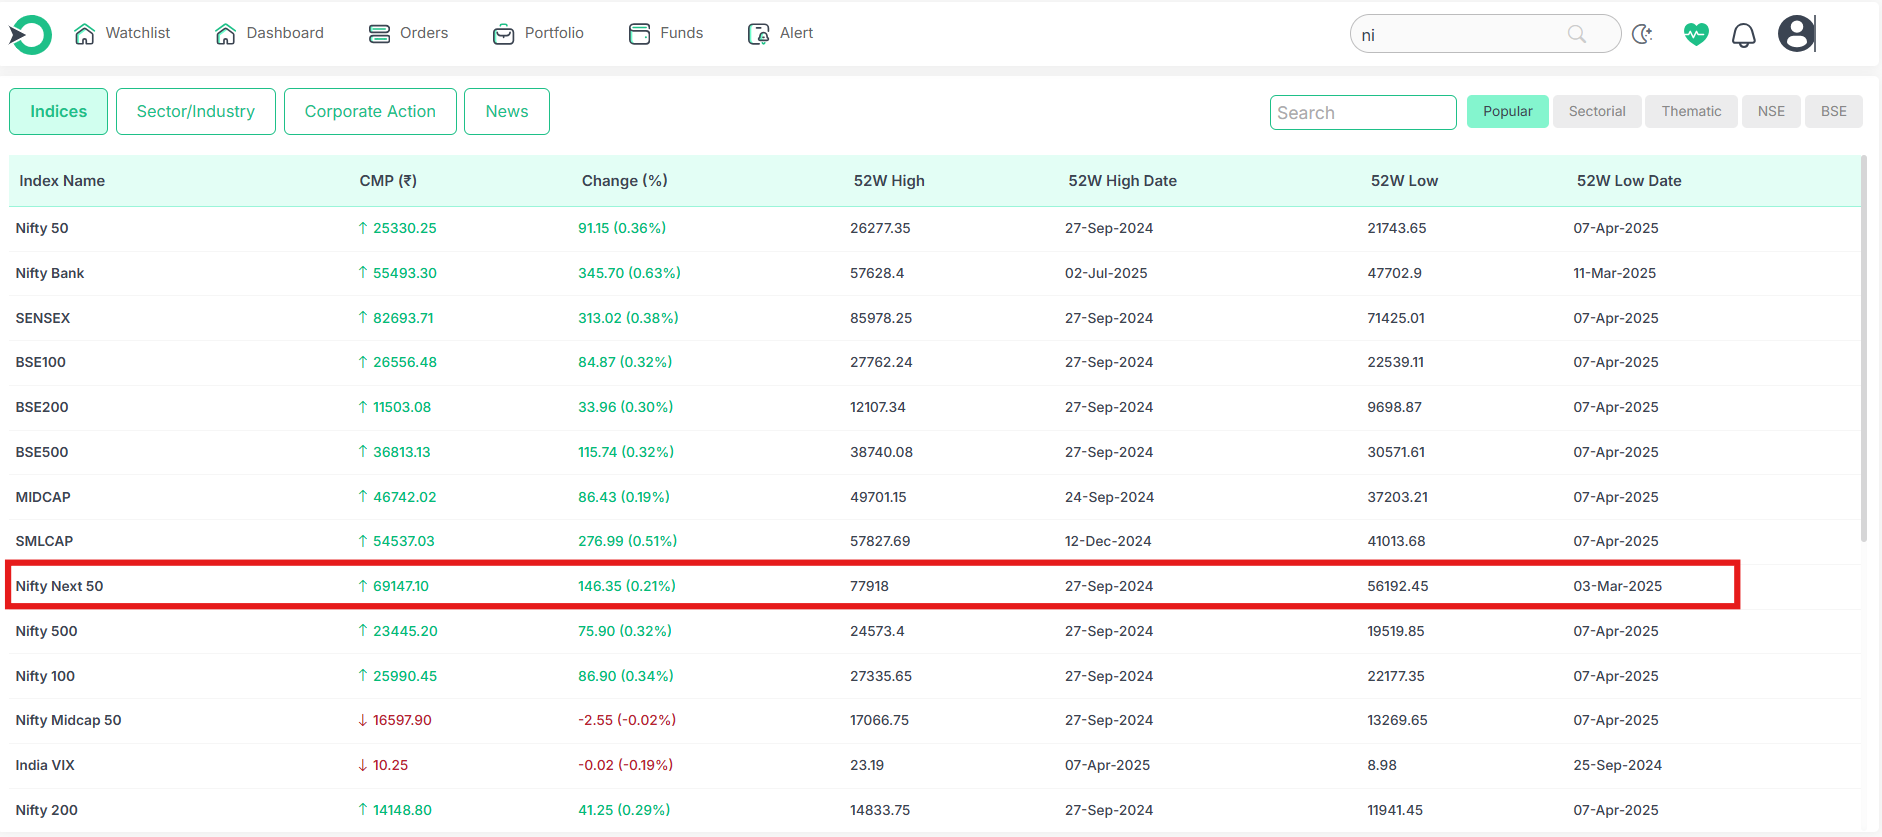Select the Sectorial filter
Screen dimensions: 1882x837
(1596, 111)
